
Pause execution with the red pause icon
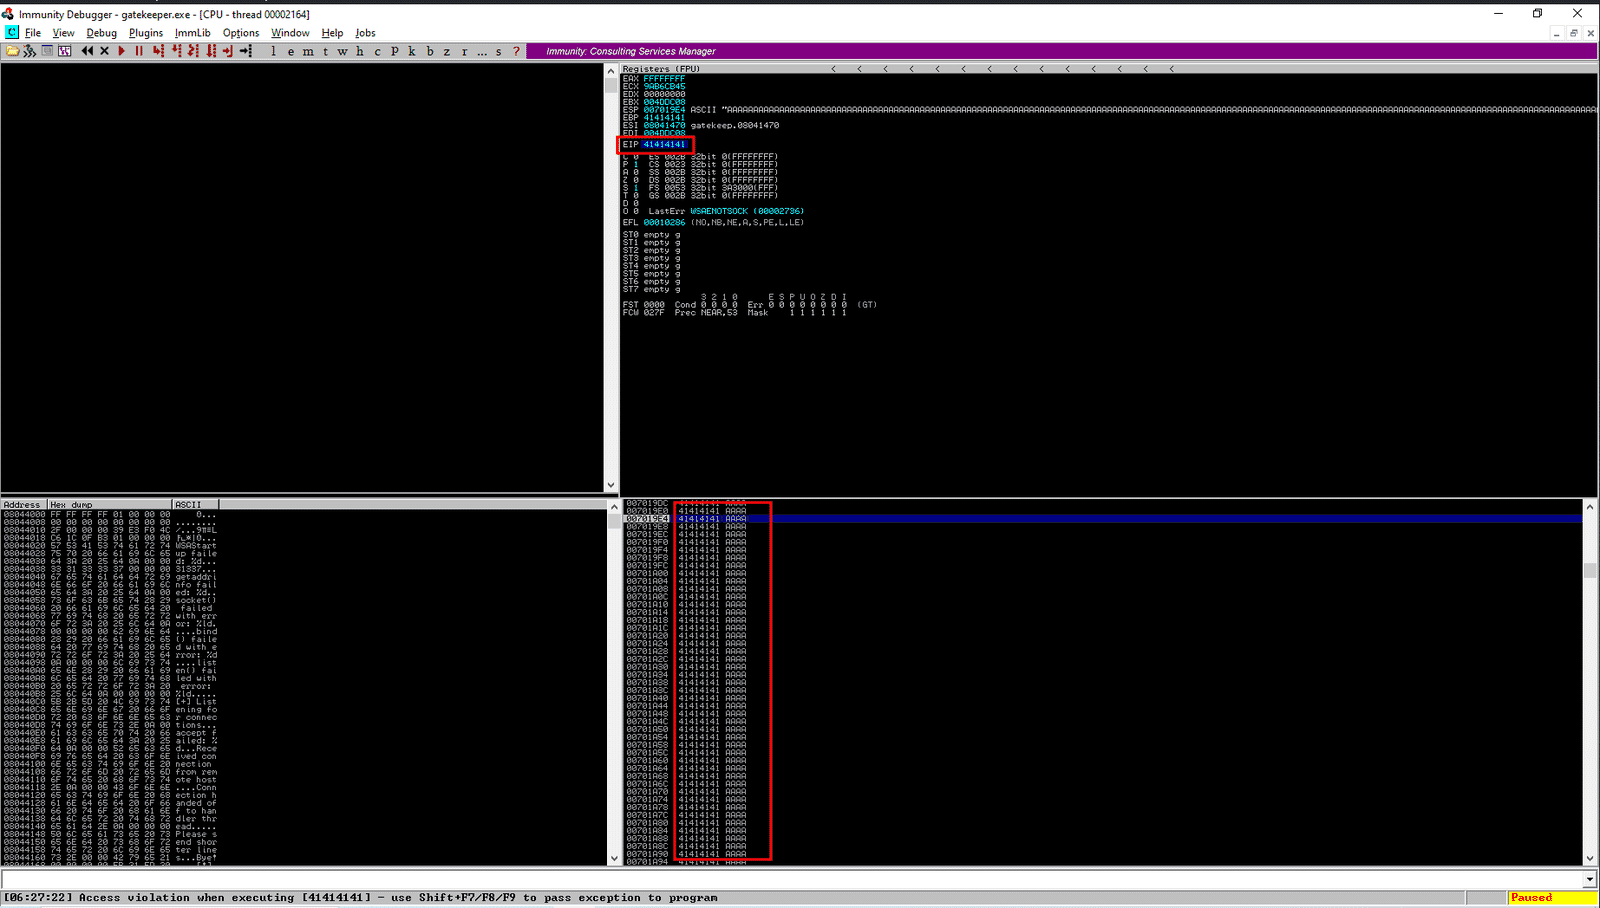click(x=139, y=51)
